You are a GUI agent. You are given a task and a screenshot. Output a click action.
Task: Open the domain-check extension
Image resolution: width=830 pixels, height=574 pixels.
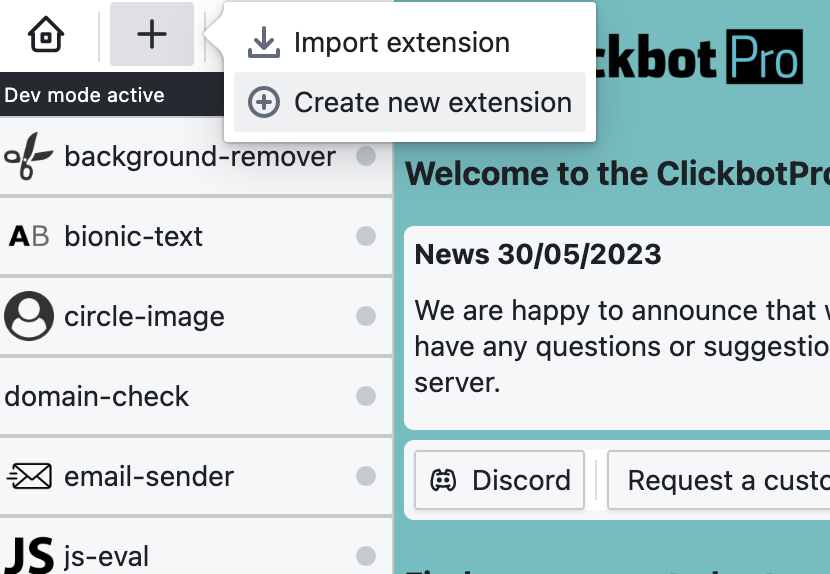[x=196, y=396]
